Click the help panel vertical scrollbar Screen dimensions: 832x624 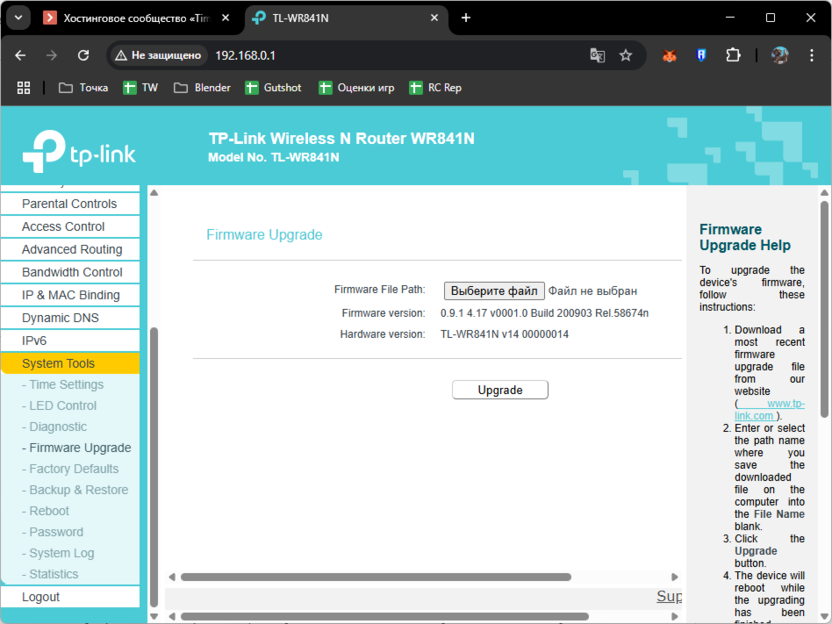[x=824, y=309]
